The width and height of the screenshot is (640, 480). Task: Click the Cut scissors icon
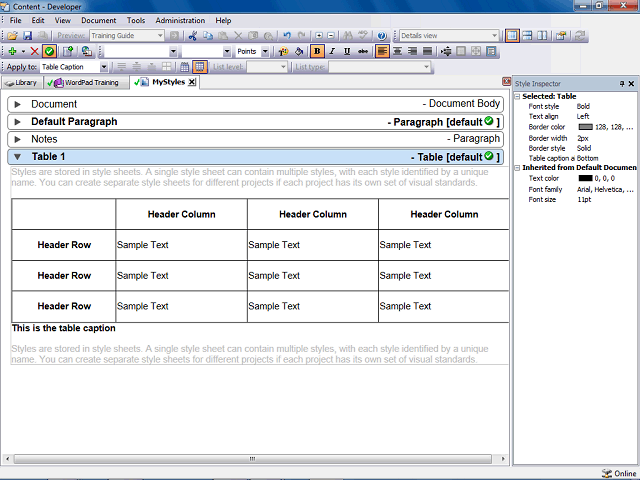pos(193,36)
